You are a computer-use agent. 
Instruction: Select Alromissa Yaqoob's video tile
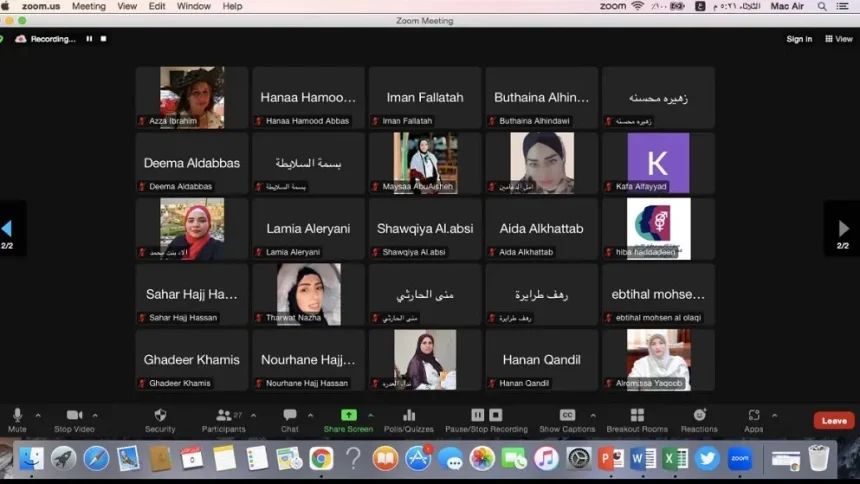point(658,360)
